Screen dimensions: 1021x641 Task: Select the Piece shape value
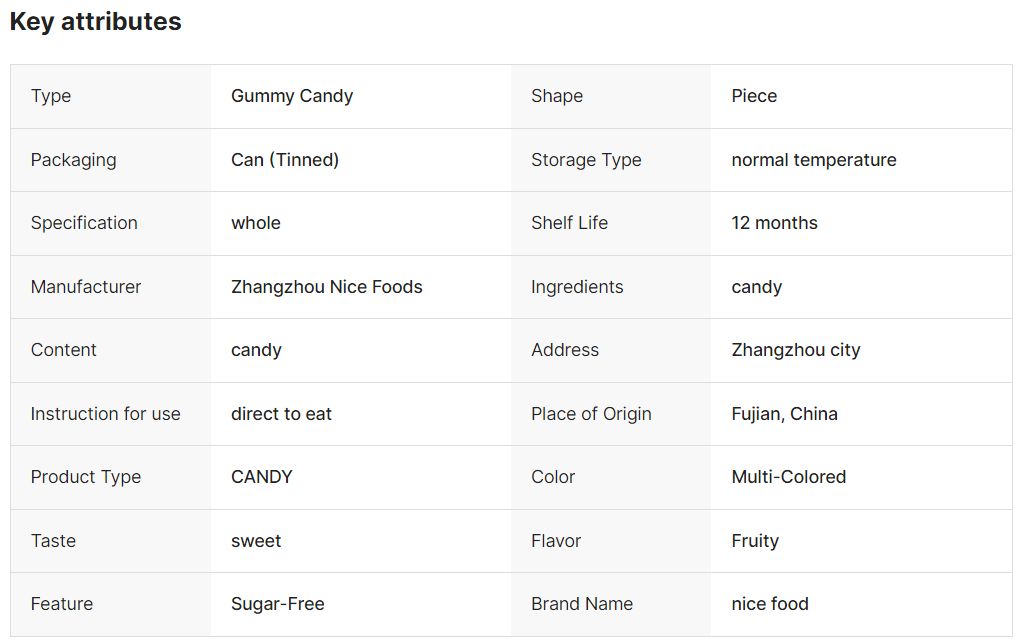(x=754, y=96)
